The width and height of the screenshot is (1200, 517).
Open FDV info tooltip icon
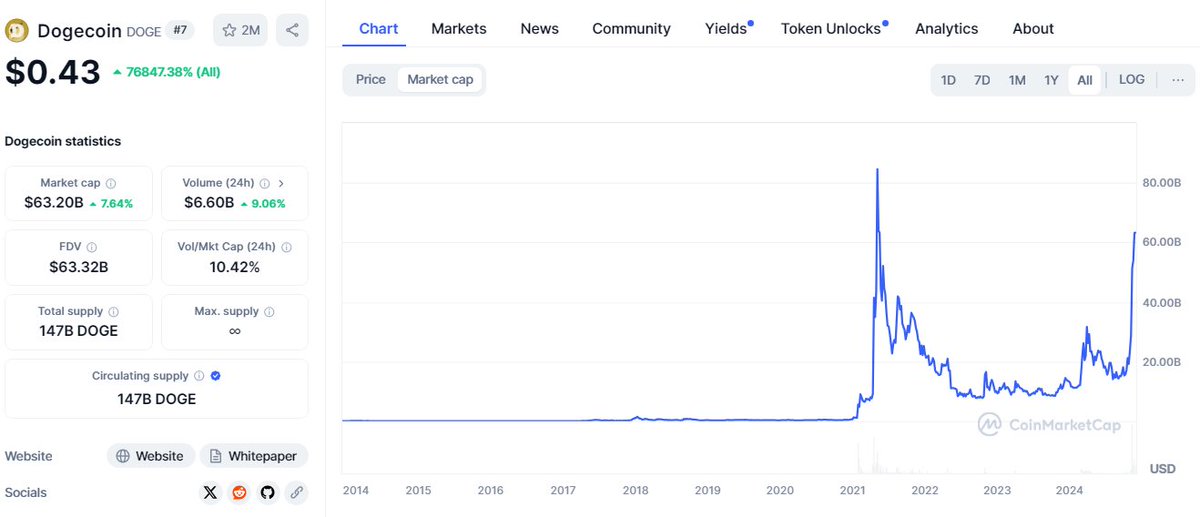(92, 247)
